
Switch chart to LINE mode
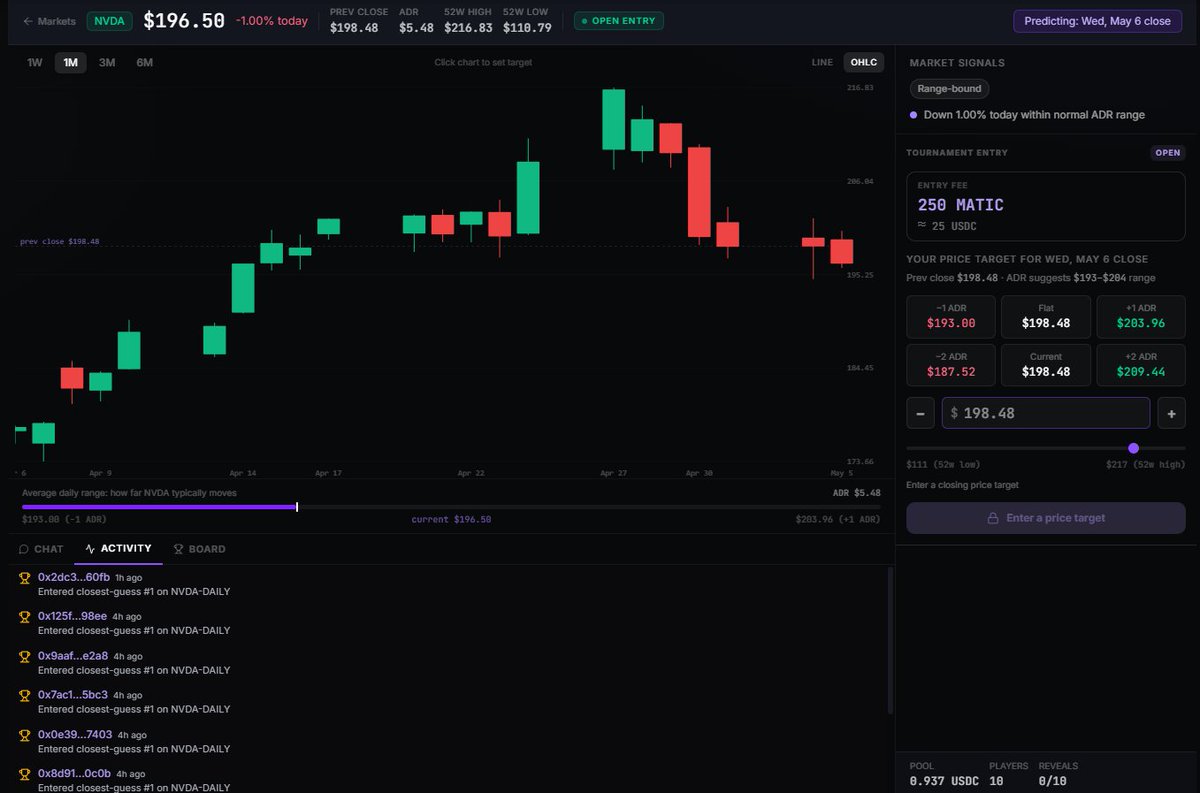[x=822, y=62]
